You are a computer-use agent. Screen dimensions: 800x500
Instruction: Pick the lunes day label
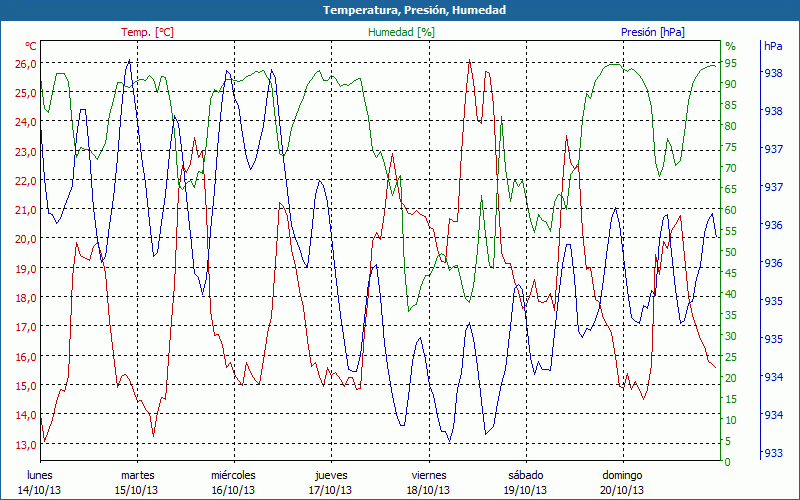point(40,475)
